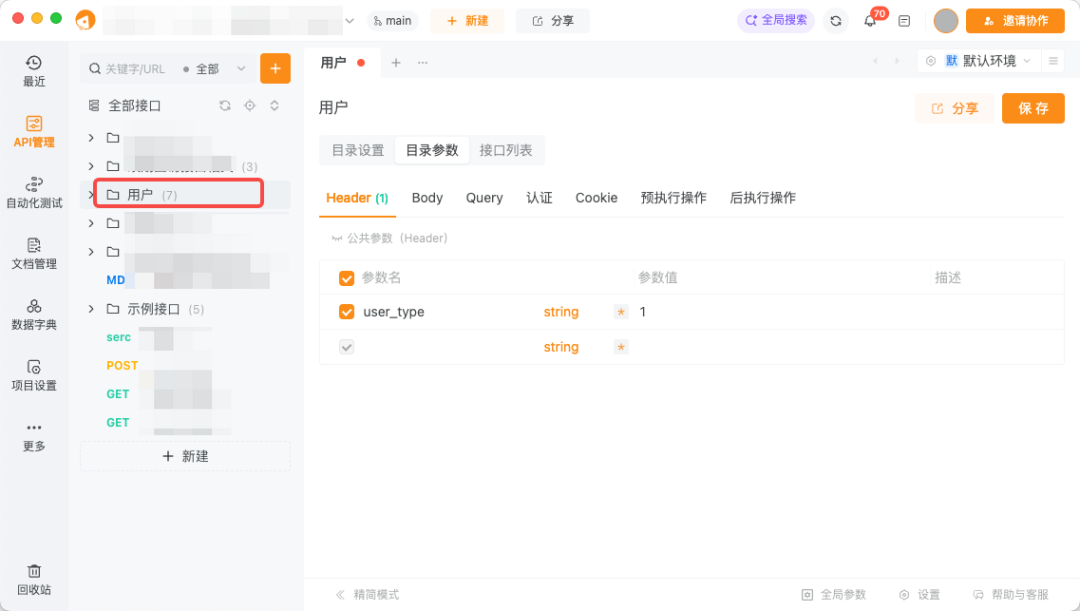1080x611 pixels.
Task: Uncheck the user_type parameter checkbox
Action: coord(347,312)
